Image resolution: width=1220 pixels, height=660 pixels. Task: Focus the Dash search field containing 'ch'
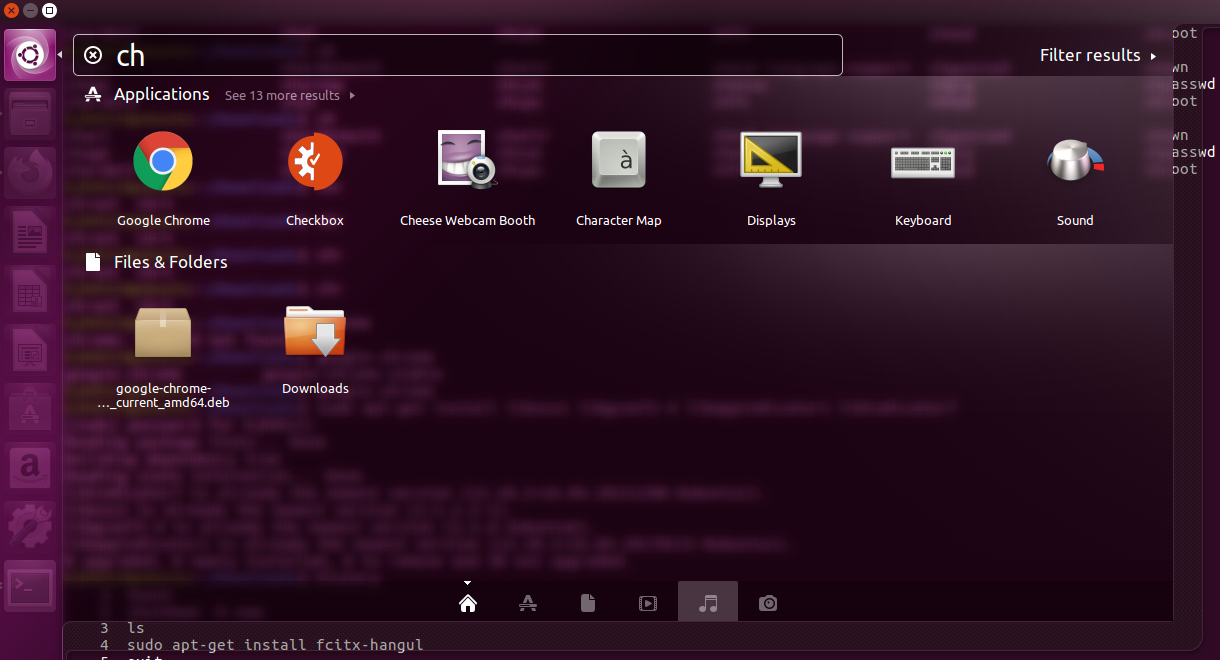458,55
